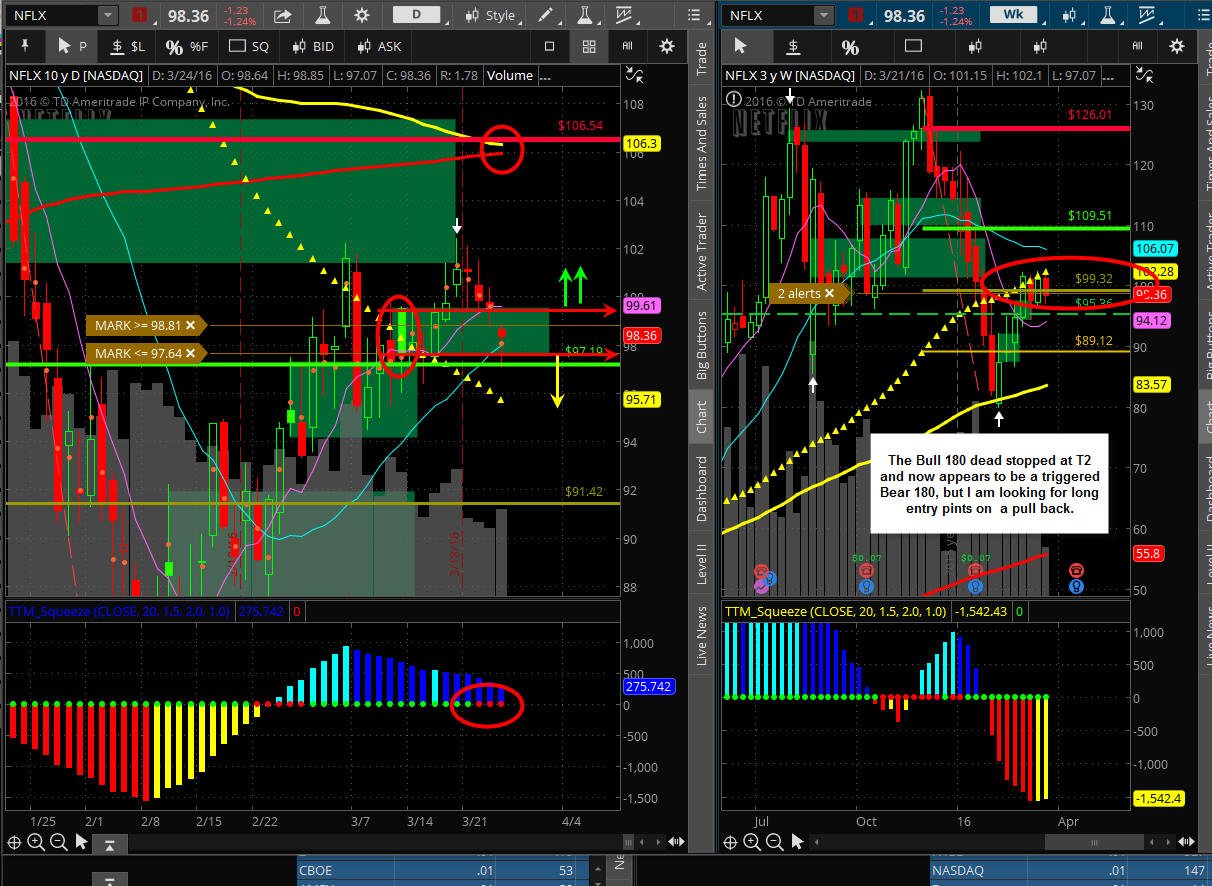Select the pointer tool in right chart toolbar
The width and height of the screenshot is (1212, 886).
741,46
